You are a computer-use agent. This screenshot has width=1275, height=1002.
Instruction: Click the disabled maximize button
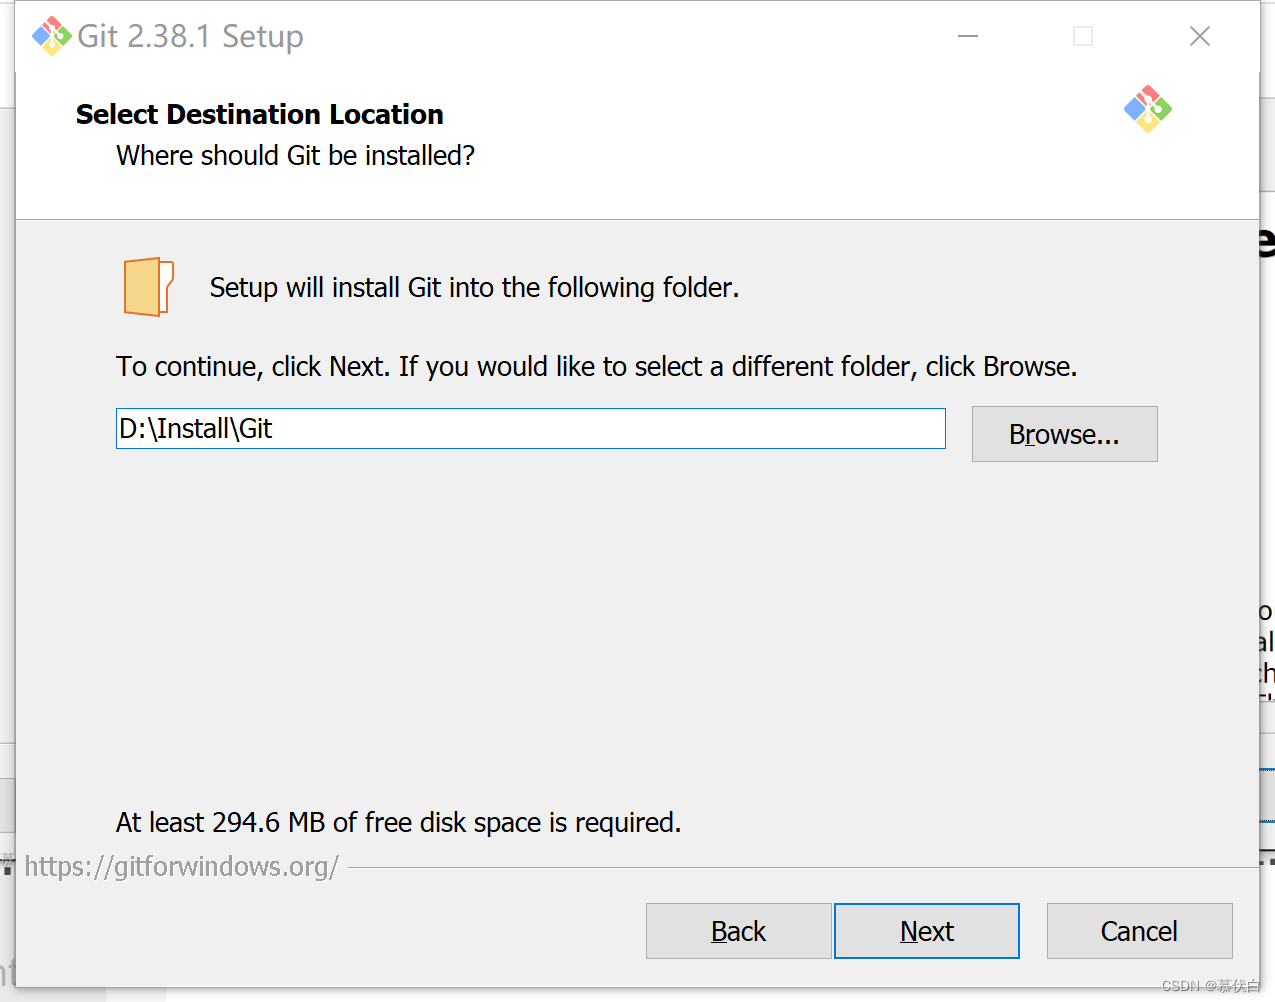pyautogui.click(x=1082, y=36)
